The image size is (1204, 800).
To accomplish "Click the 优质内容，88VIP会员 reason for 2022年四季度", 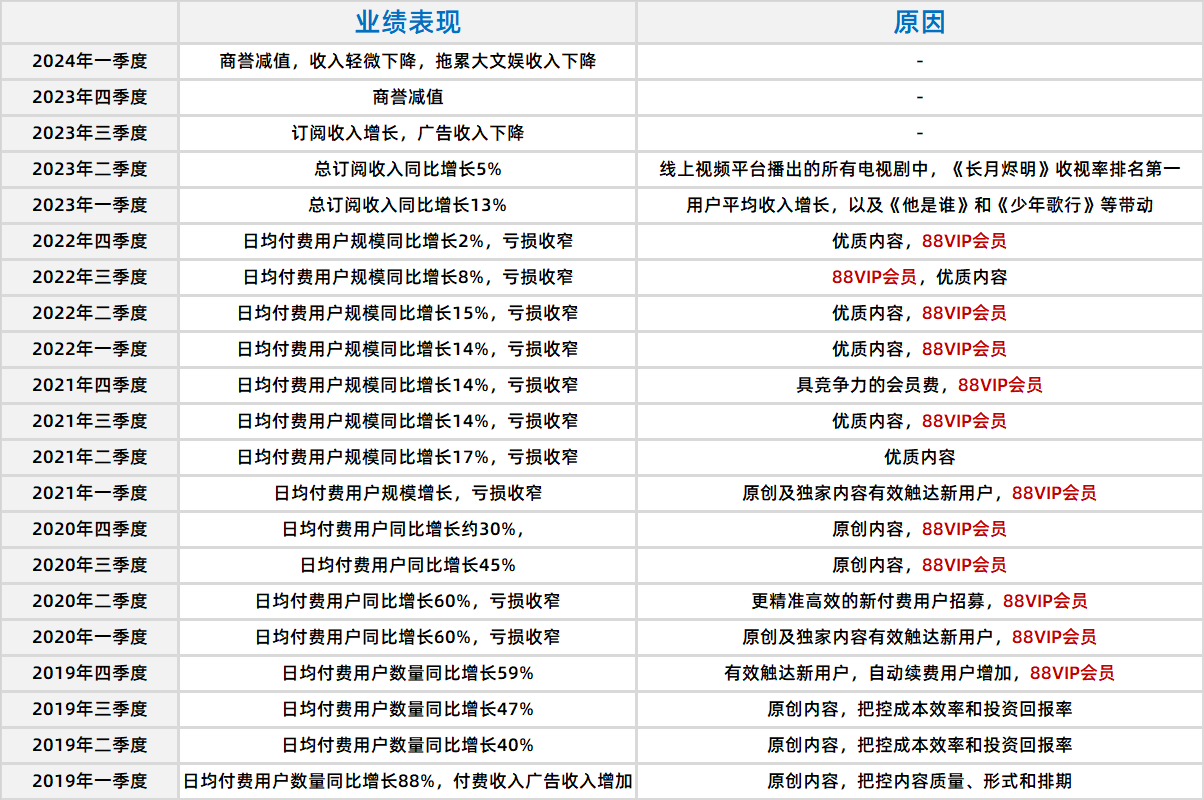I will [920, 241].
